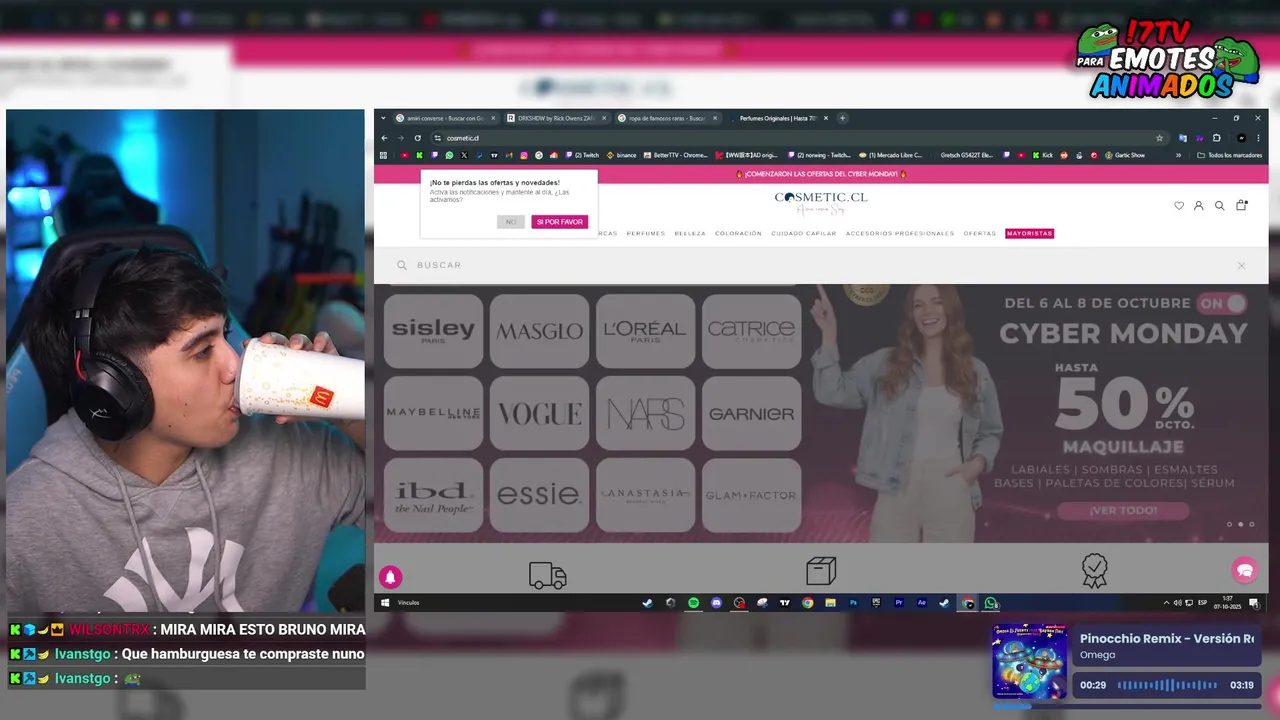This screenshot has height=720, width=1280.
Task: Select the NARS brand tile
Action: 645,413
